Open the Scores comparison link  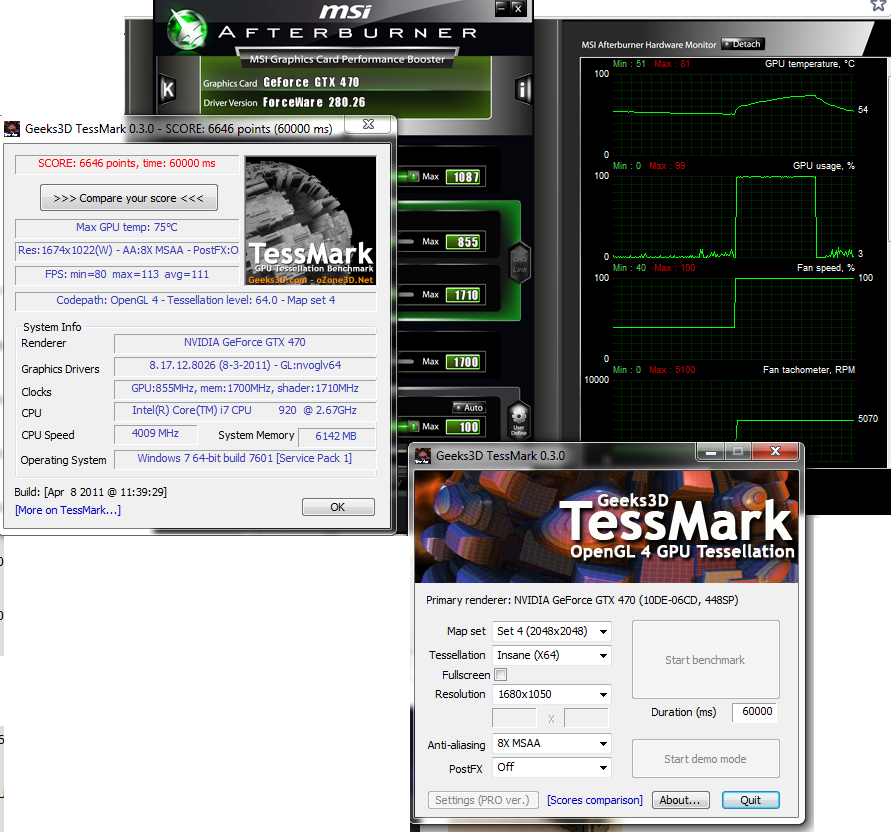tap(594, 800)
